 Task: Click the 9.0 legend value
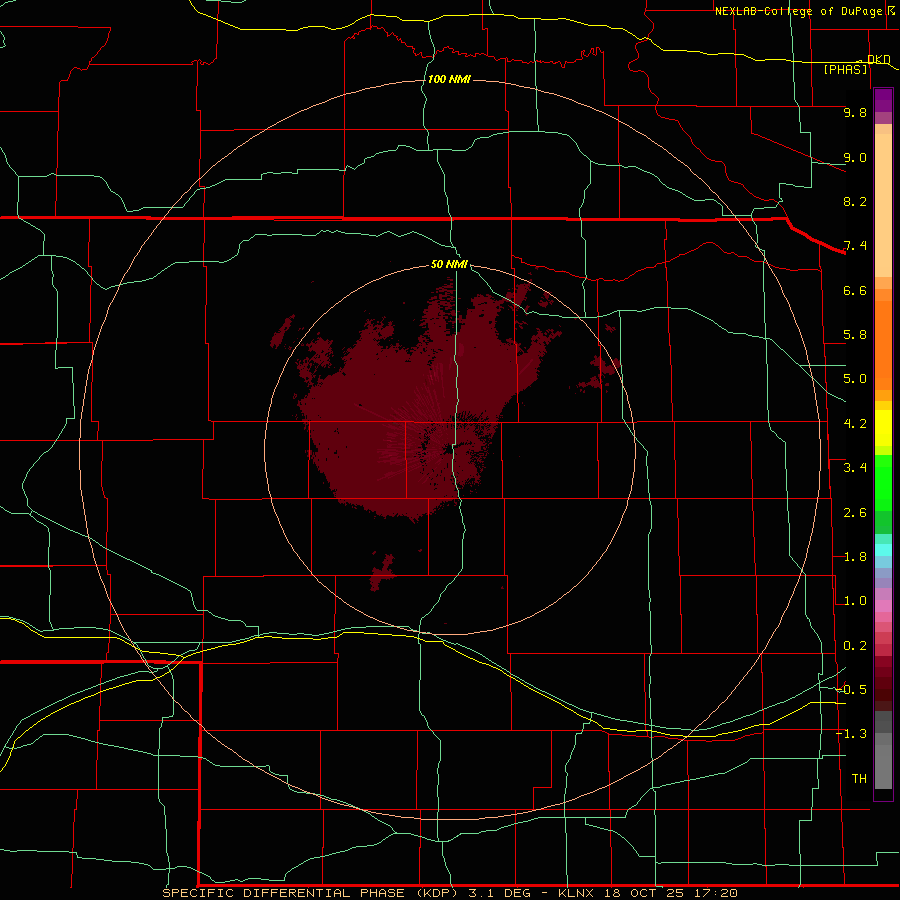855,157
